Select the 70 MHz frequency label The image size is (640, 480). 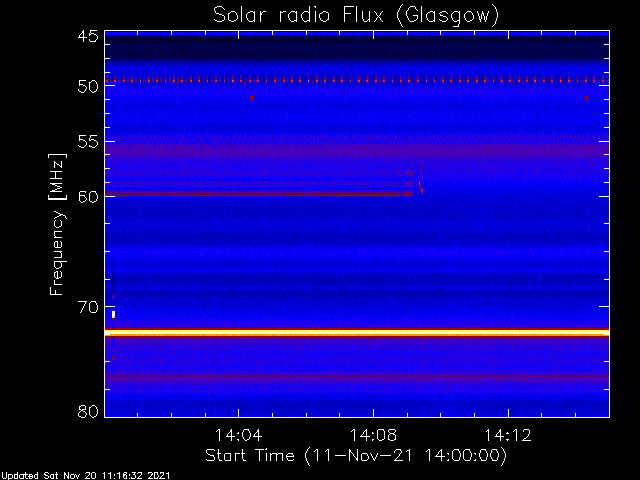(88, 307)
